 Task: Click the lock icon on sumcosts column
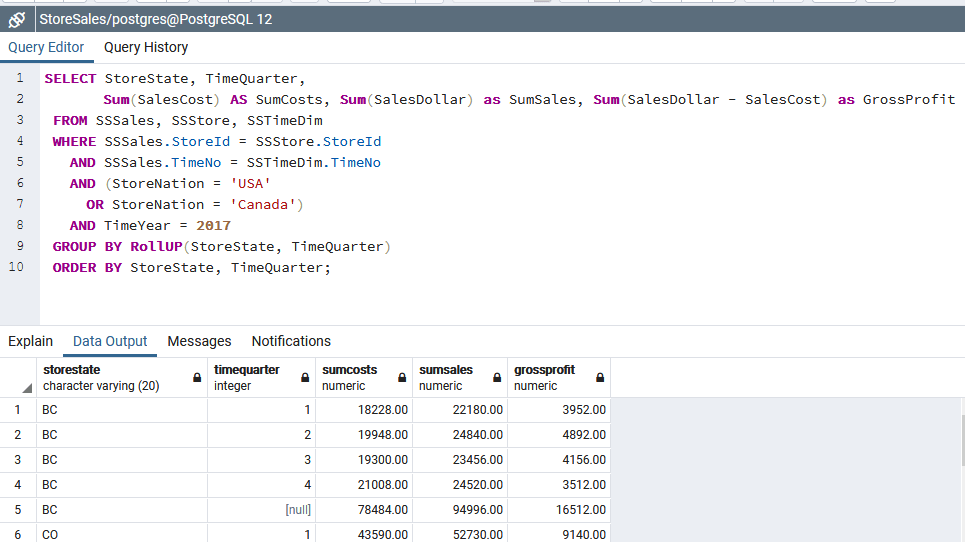click(402, 378)
